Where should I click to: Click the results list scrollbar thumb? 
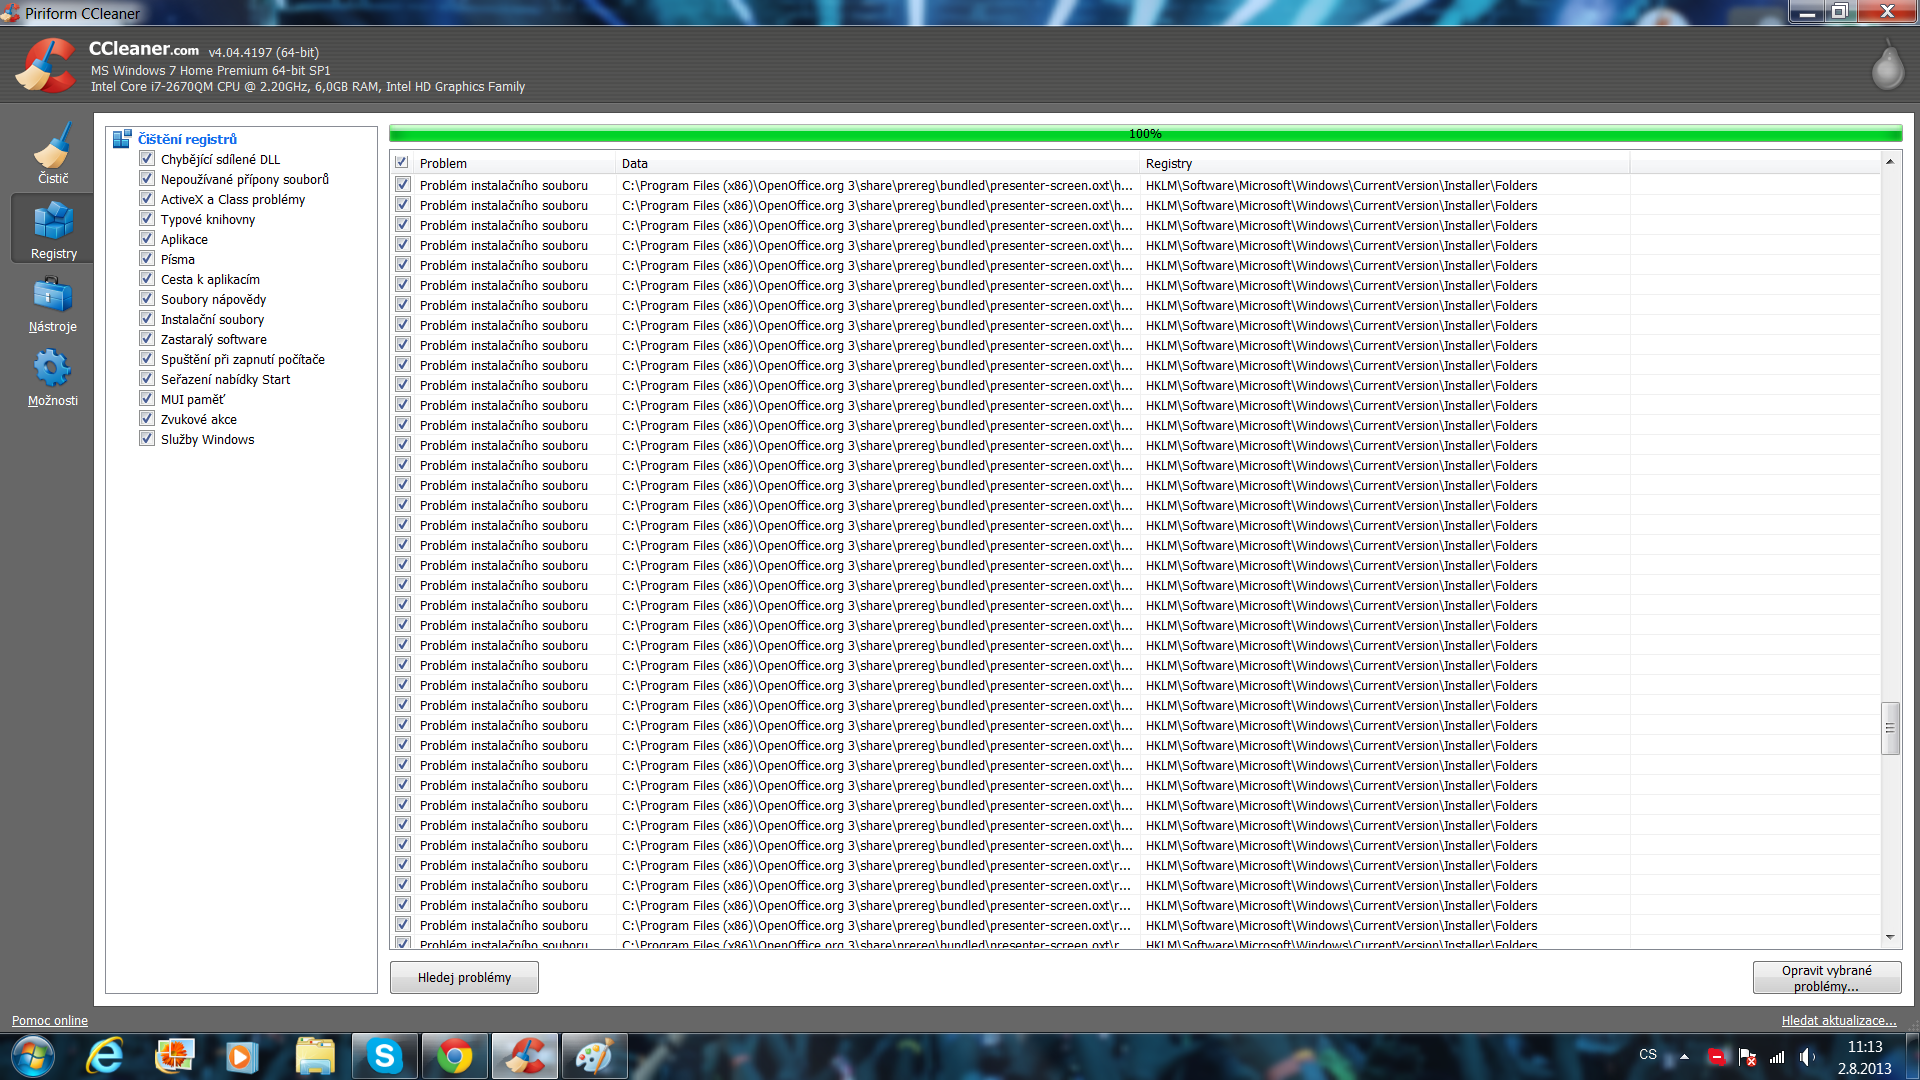tap(1890, 728)
